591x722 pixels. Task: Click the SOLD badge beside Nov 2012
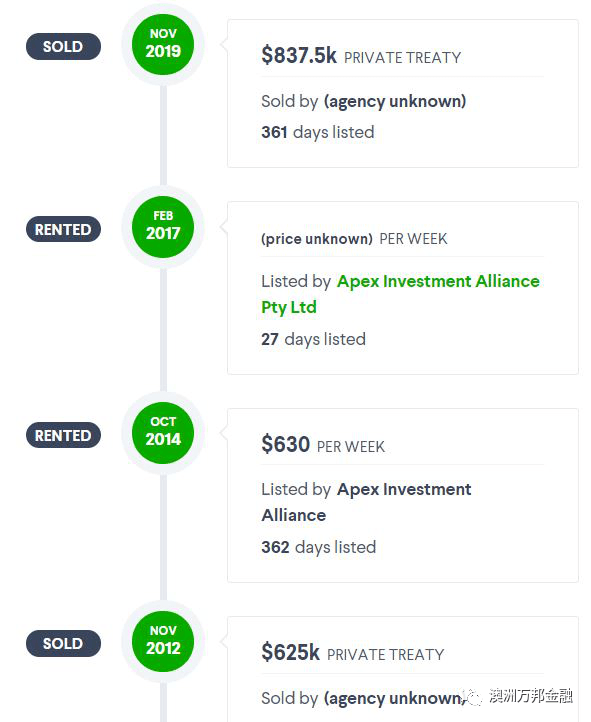[x=63, y=643]
